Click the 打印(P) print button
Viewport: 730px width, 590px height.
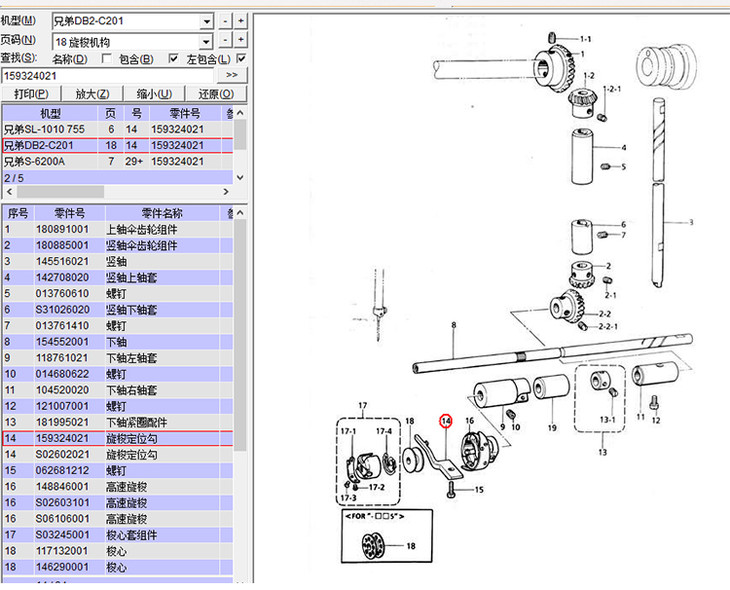click(x=31, y=94)
